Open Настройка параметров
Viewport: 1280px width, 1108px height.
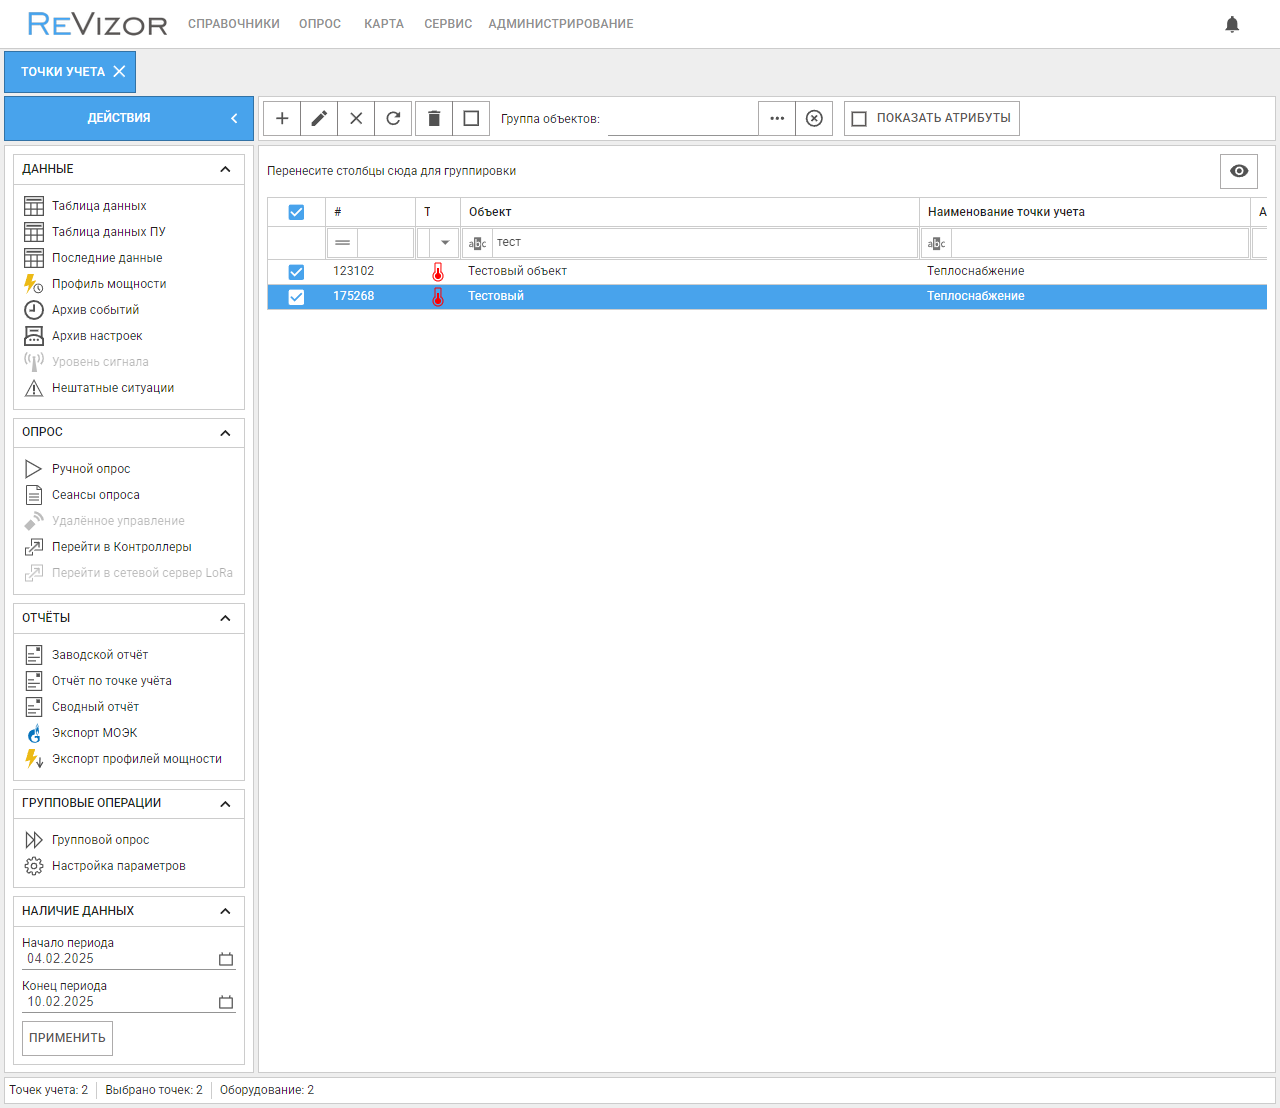tap(119, 866)
